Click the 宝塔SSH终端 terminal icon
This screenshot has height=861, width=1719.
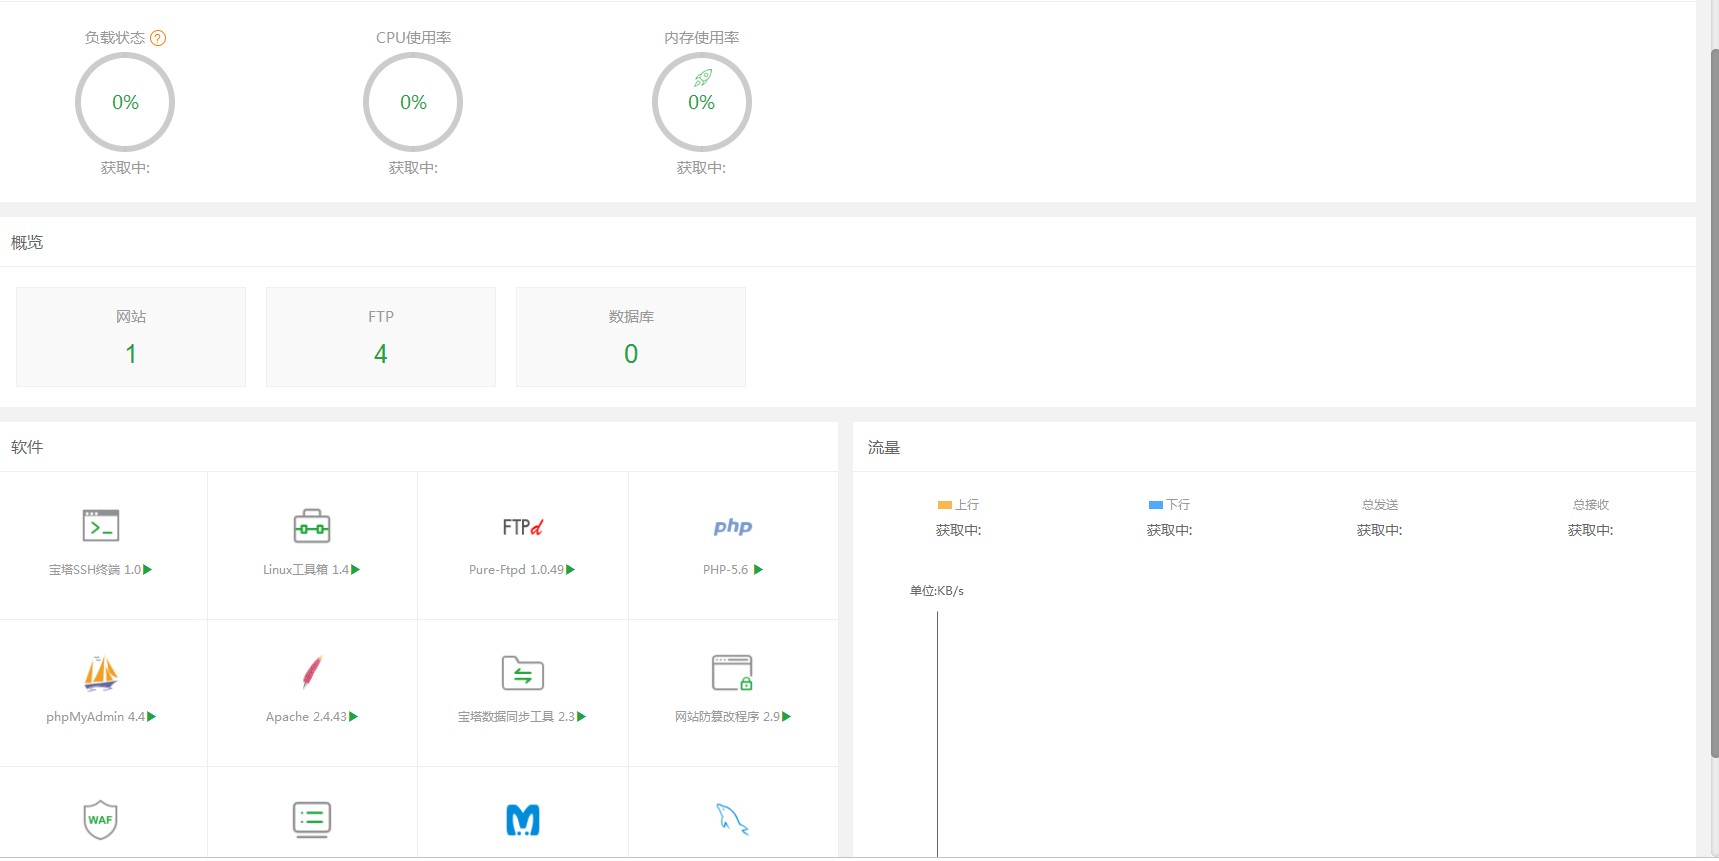[101, 526]
